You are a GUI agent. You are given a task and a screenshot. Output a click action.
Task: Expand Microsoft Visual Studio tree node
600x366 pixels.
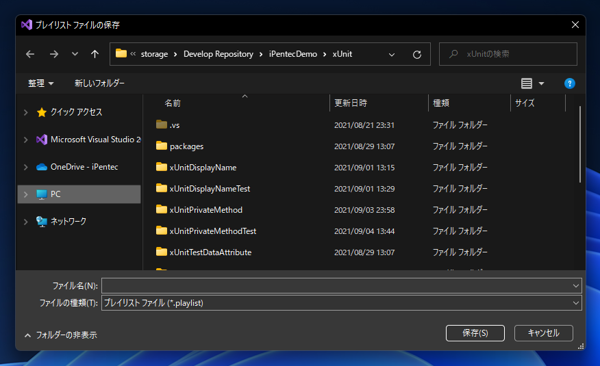(26, 140)
